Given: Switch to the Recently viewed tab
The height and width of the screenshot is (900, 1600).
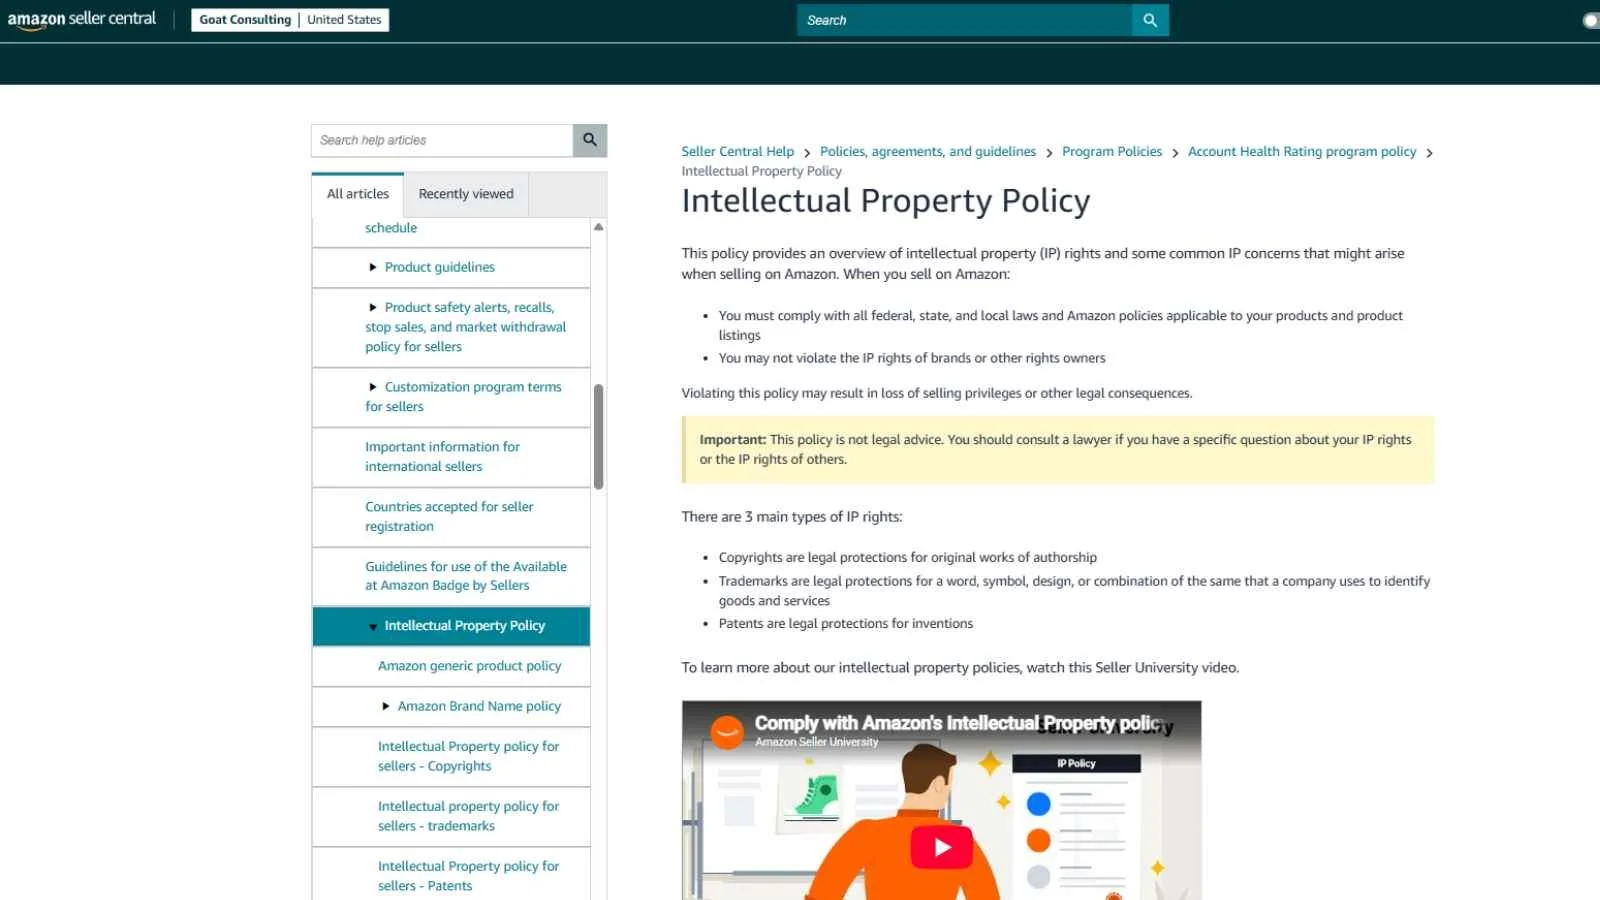Looking at the screenshot, I should (466, 194).
